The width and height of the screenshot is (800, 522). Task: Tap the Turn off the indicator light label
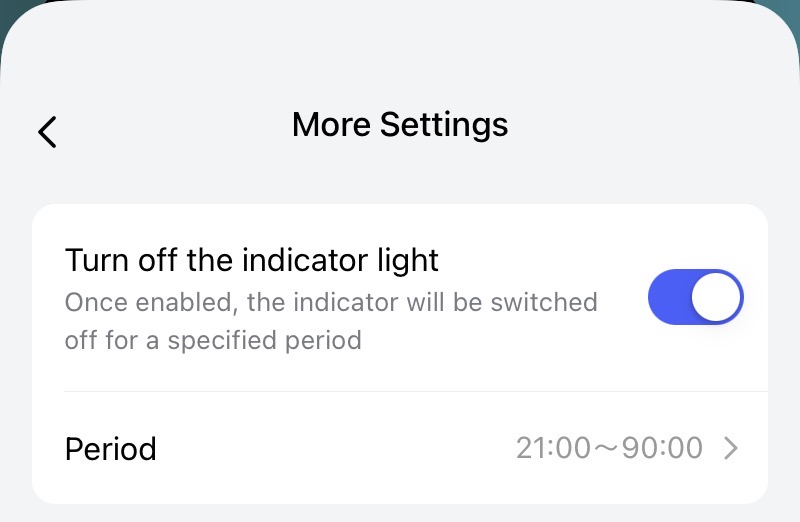(x=252, y=260)
